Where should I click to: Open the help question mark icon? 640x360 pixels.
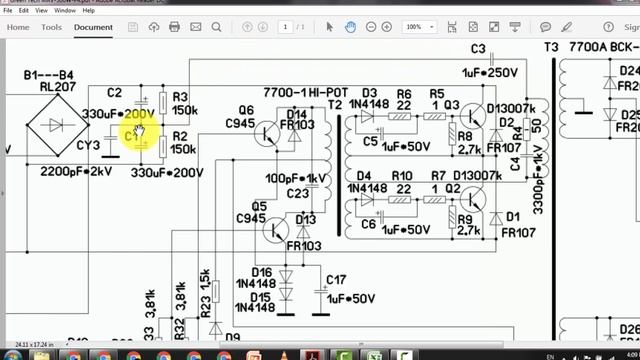[609, 27]
